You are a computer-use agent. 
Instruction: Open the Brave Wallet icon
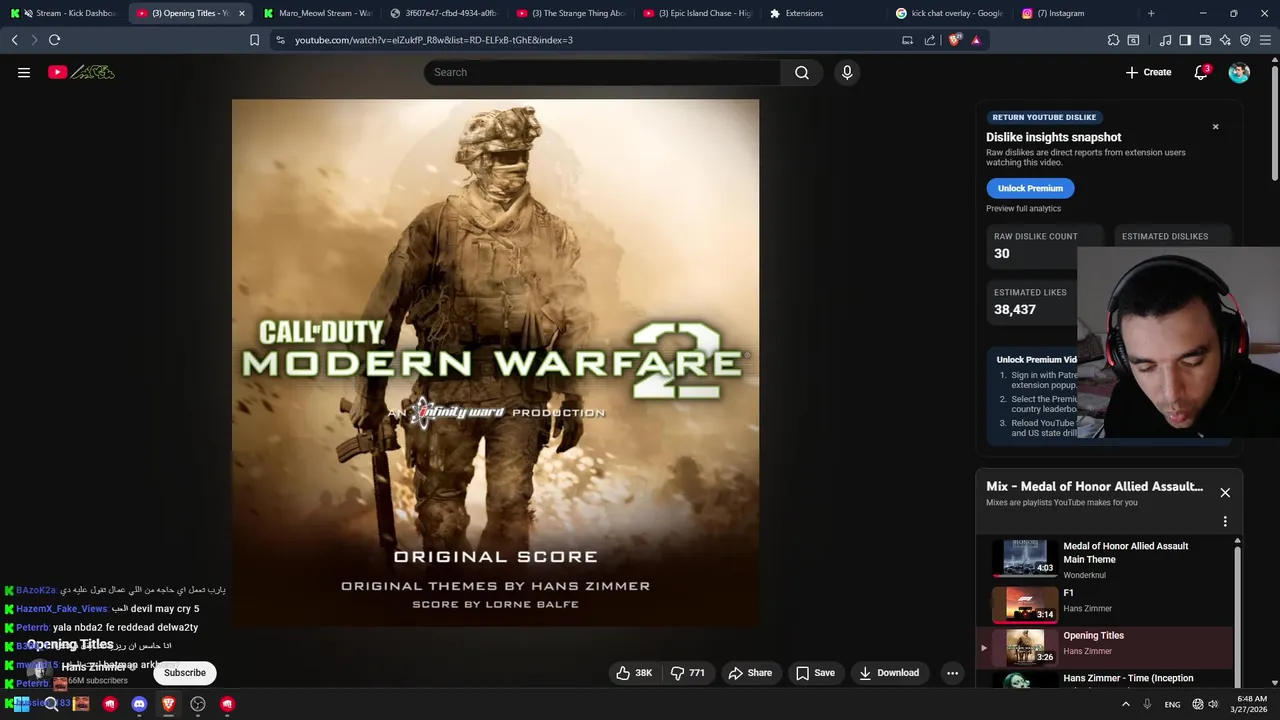[x=1205, y=40]
